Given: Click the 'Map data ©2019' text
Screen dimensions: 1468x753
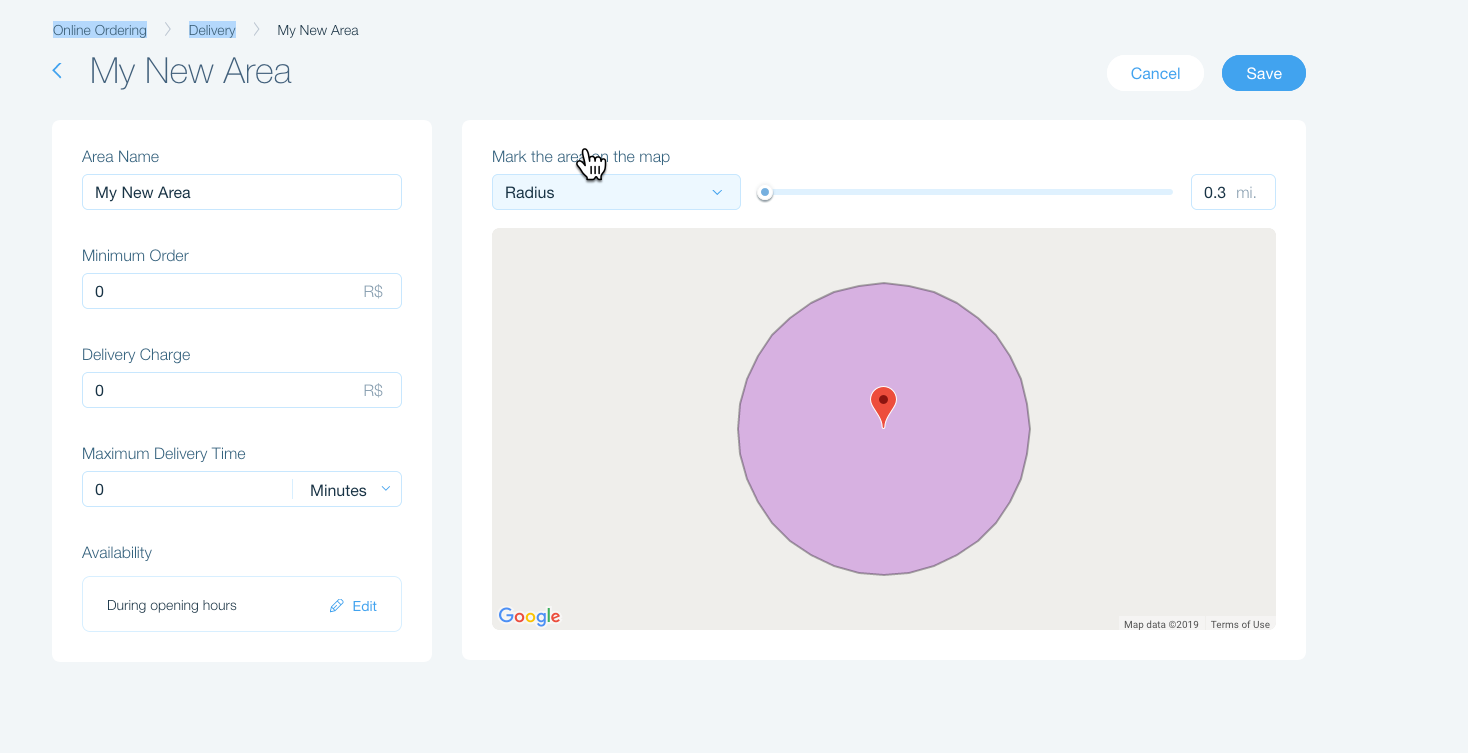Looking at the screenshot, I should (1161, 625).
